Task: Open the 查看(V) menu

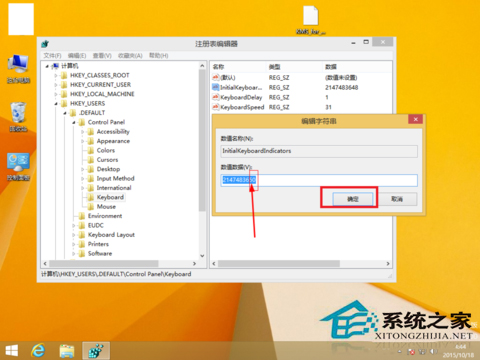Action: (x=102, y=56)
